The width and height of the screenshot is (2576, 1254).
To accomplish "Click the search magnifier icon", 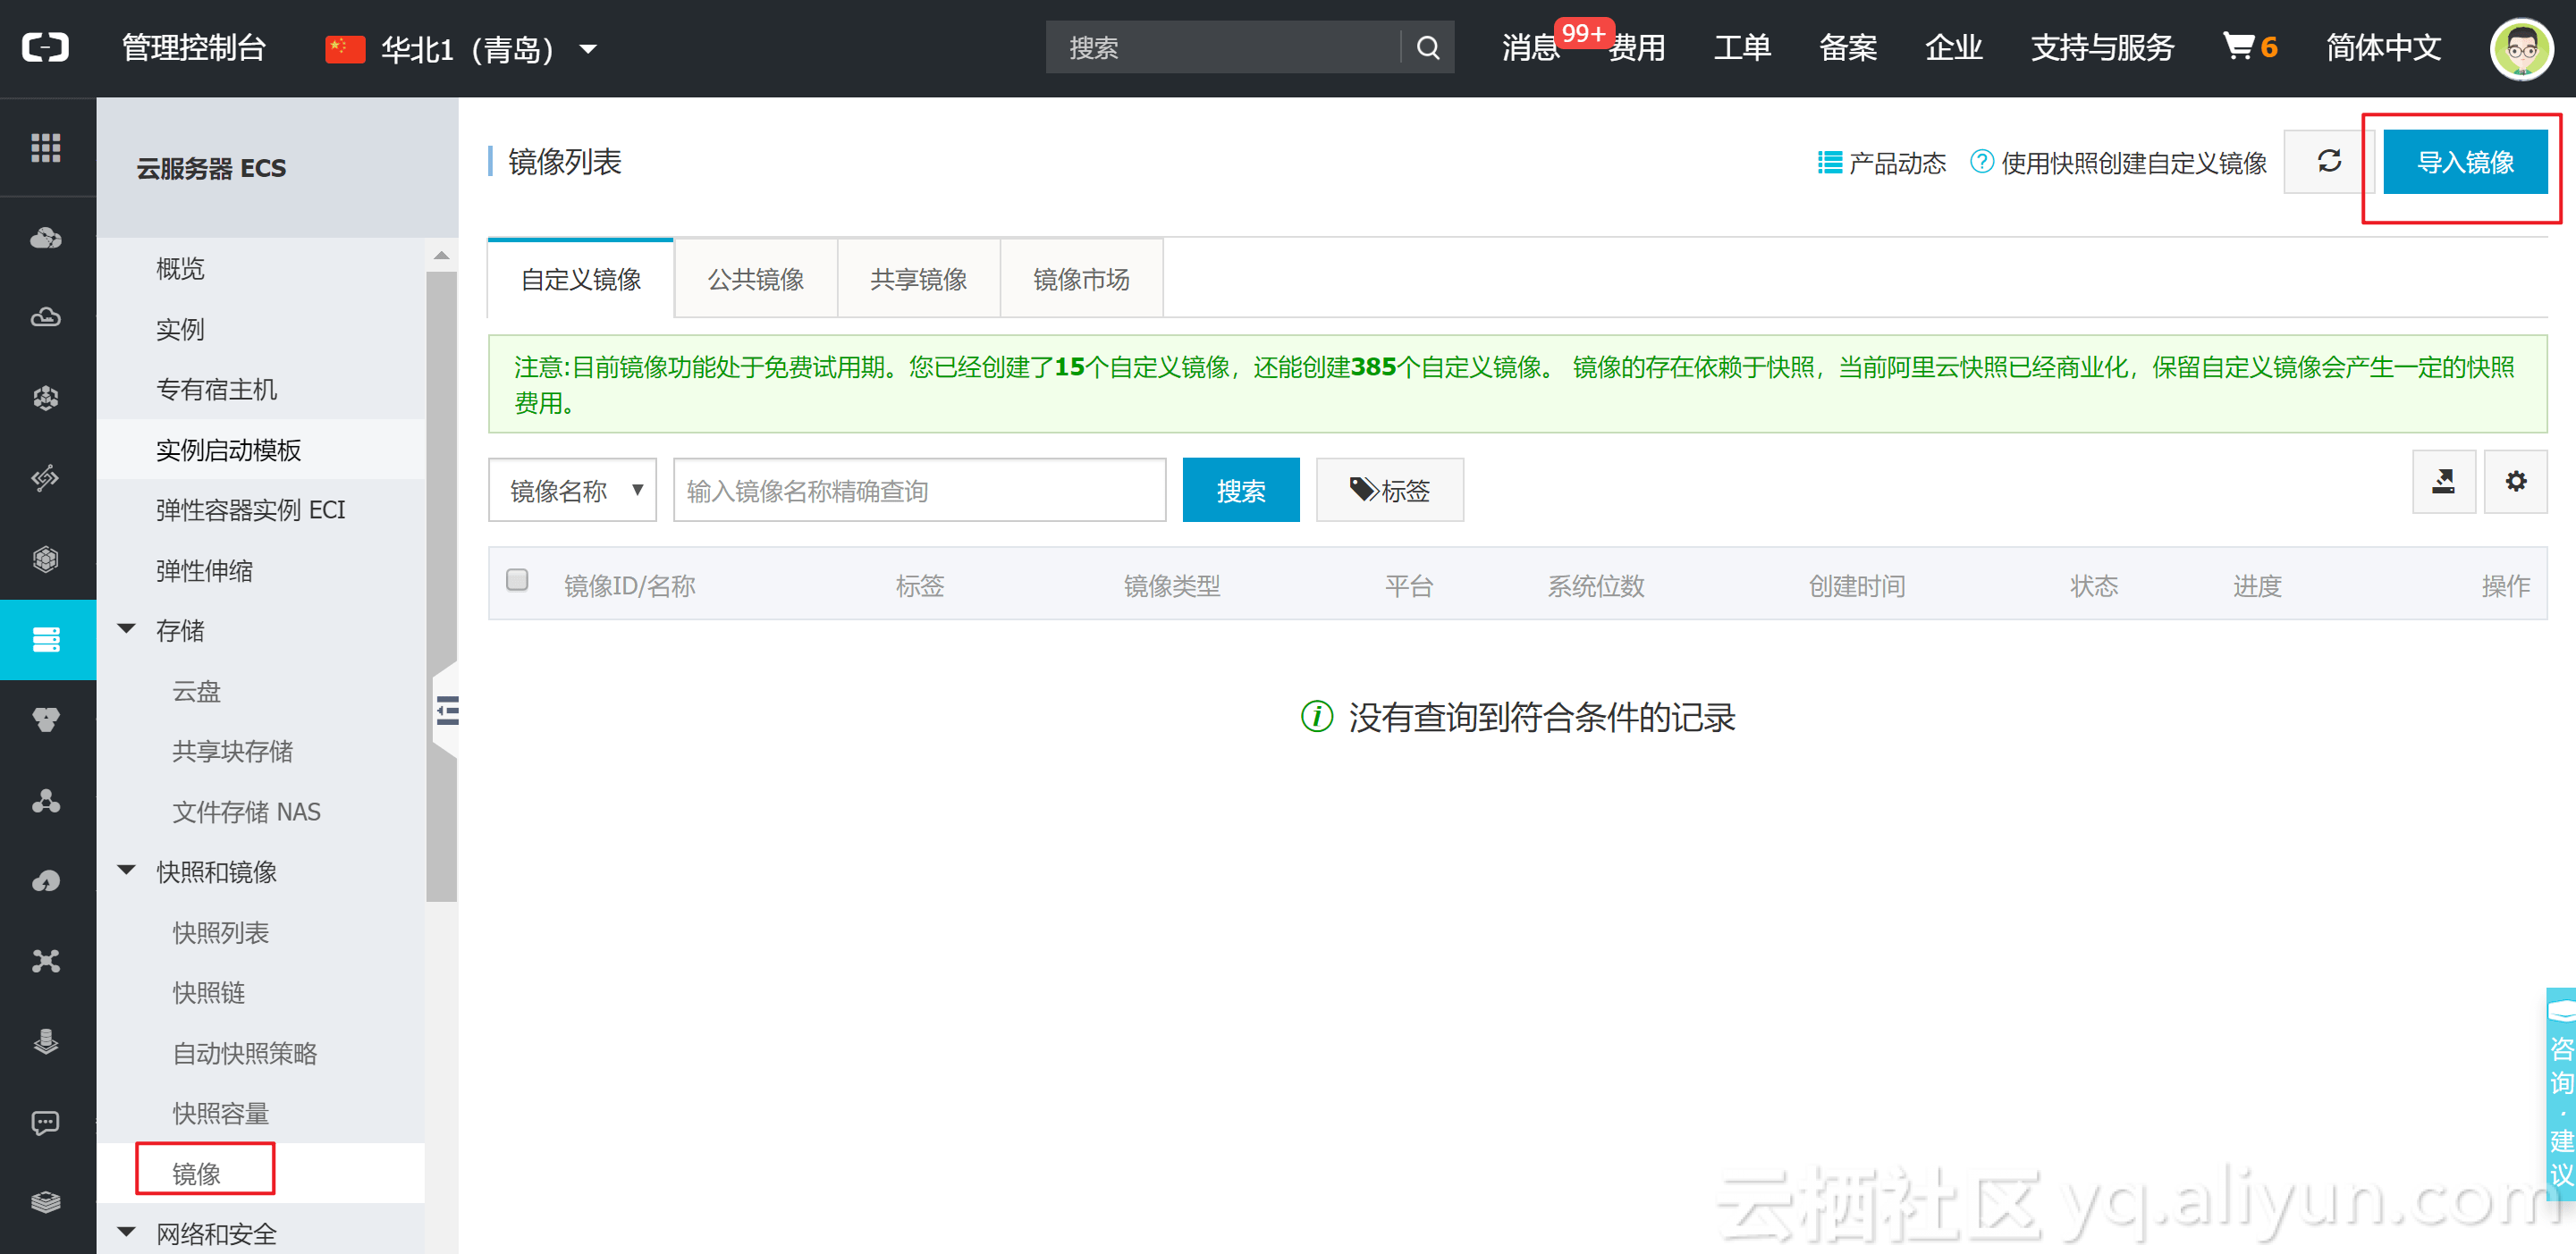I will (1428, 47).
